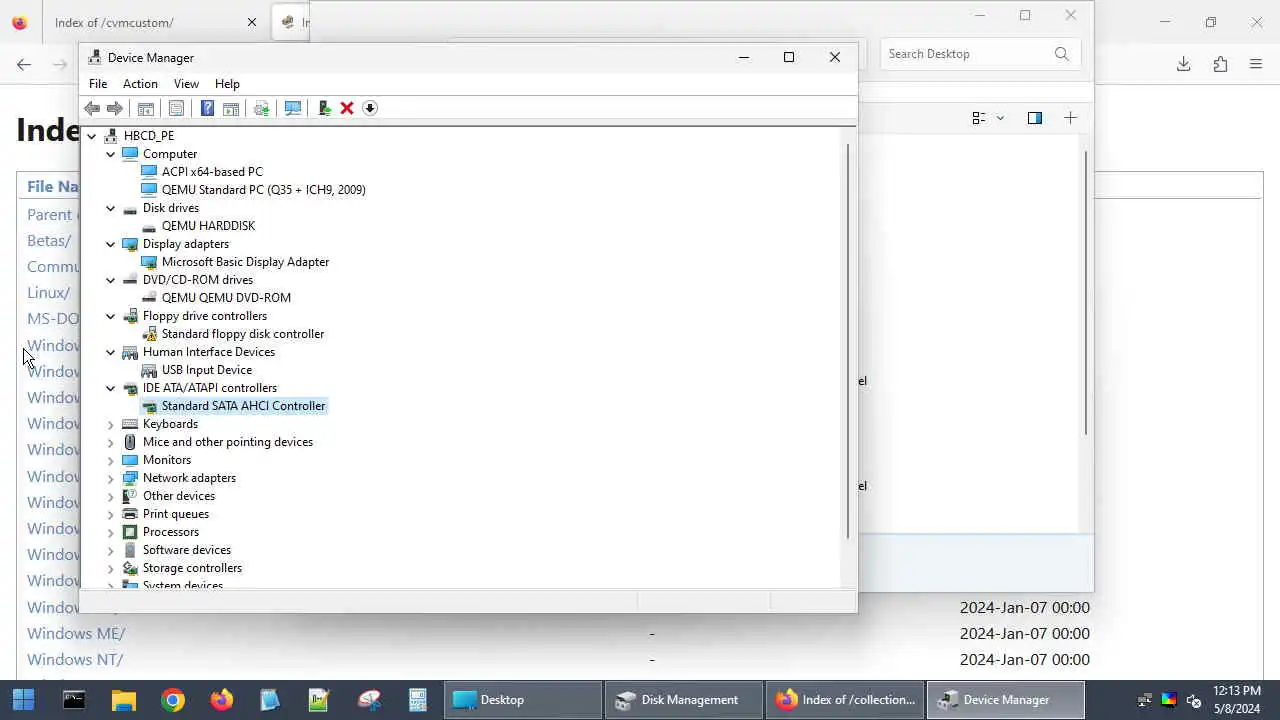Click Explorer window vertical scrollbar
The image size is (1280, 720).
tap(1086, 291)
